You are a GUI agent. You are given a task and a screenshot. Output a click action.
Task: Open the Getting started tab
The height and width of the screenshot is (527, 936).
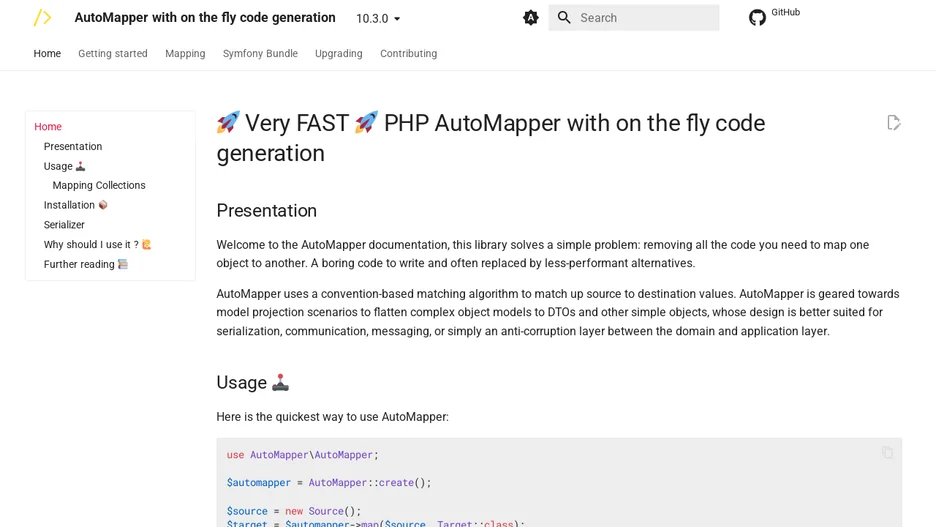(113, 53)
